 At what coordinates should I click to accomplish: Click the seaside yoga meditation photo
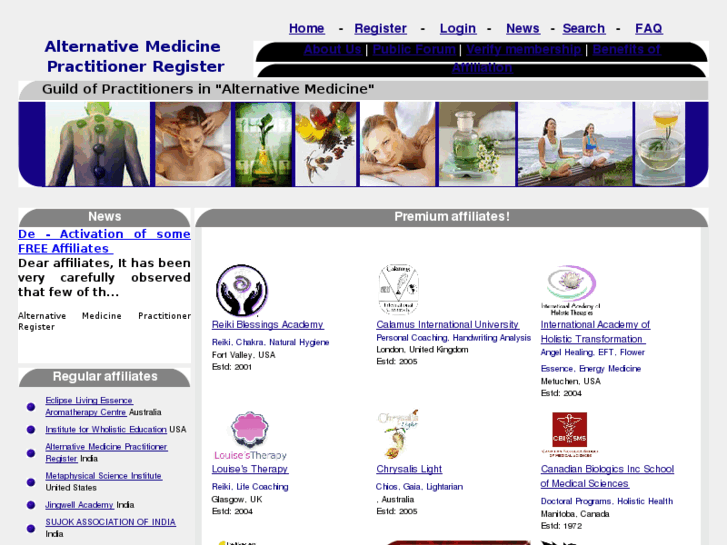pos(575,144)
